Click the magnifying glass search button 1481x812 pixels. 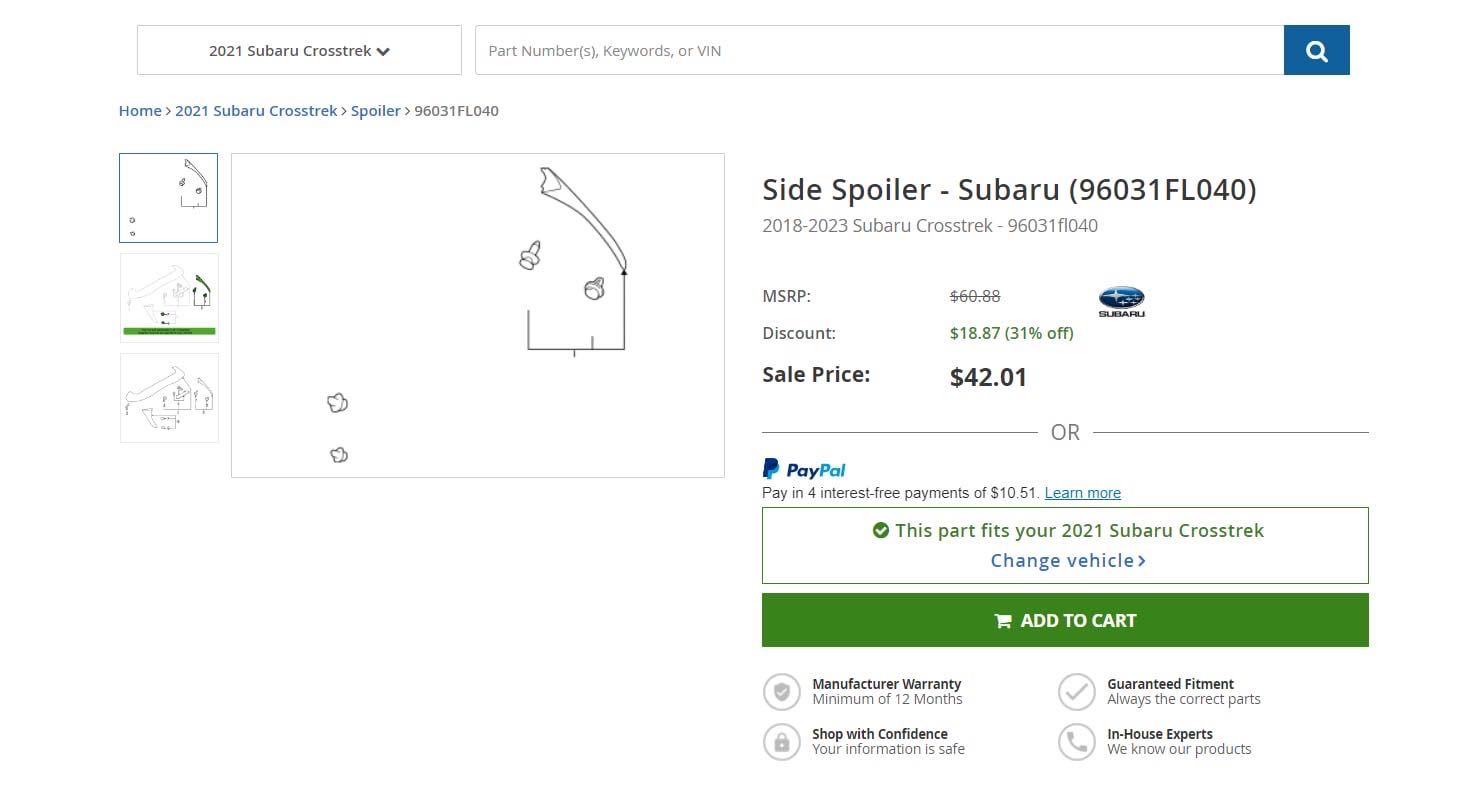click(1316, 51)
